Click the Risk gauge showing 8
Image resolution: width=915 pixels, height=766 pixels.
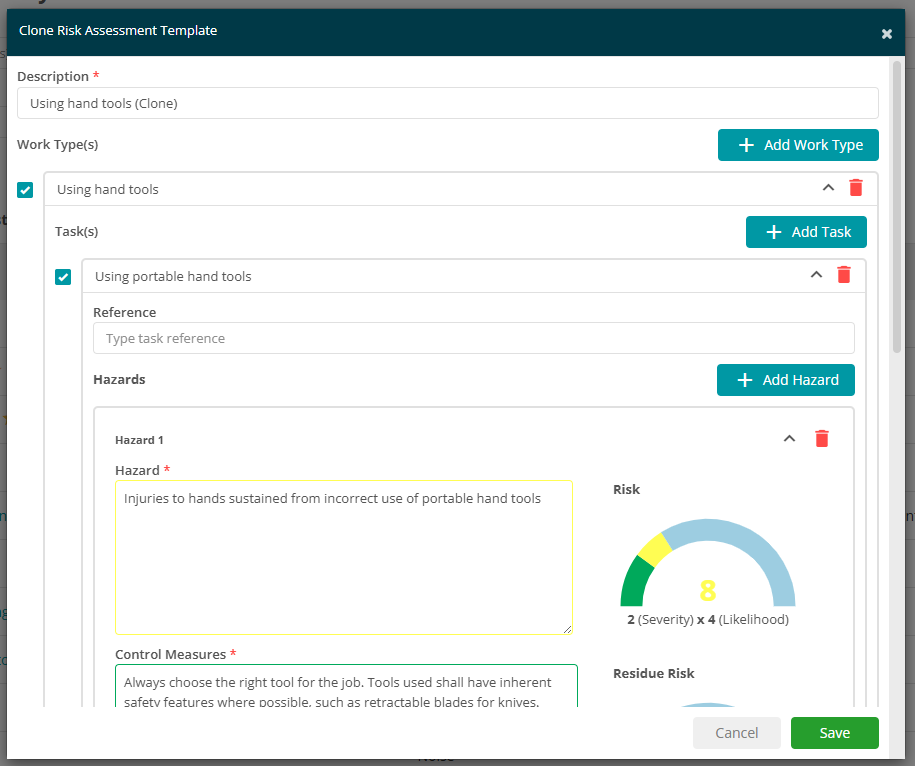(x=707, y=562)
